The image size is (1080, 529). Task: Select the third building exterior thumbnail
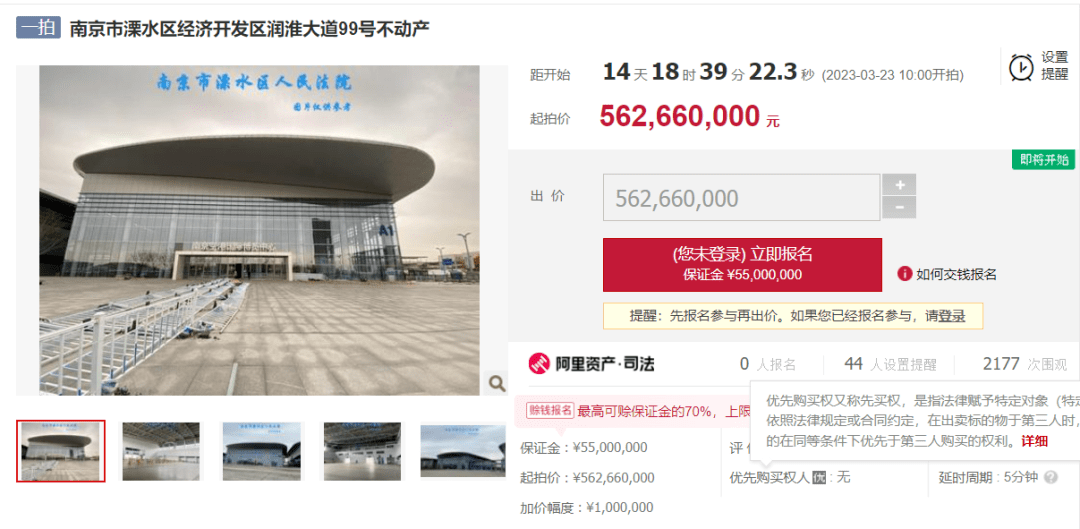tap(261, 451)
